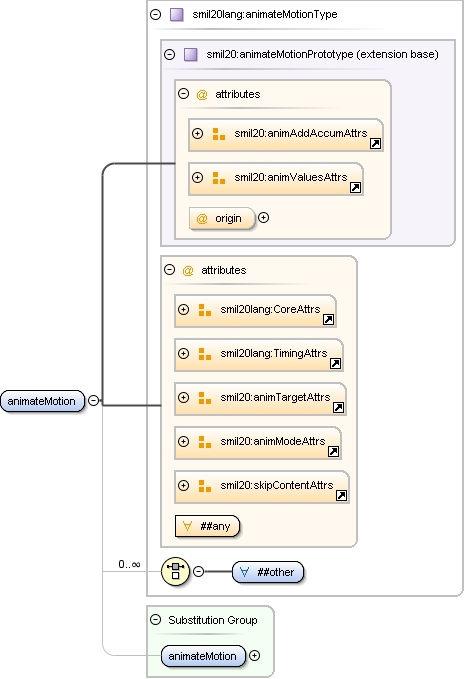465x679 pixels.
Task: Expand smil20lang:TimingAttrs attribute group
Action: coord(184,353)
